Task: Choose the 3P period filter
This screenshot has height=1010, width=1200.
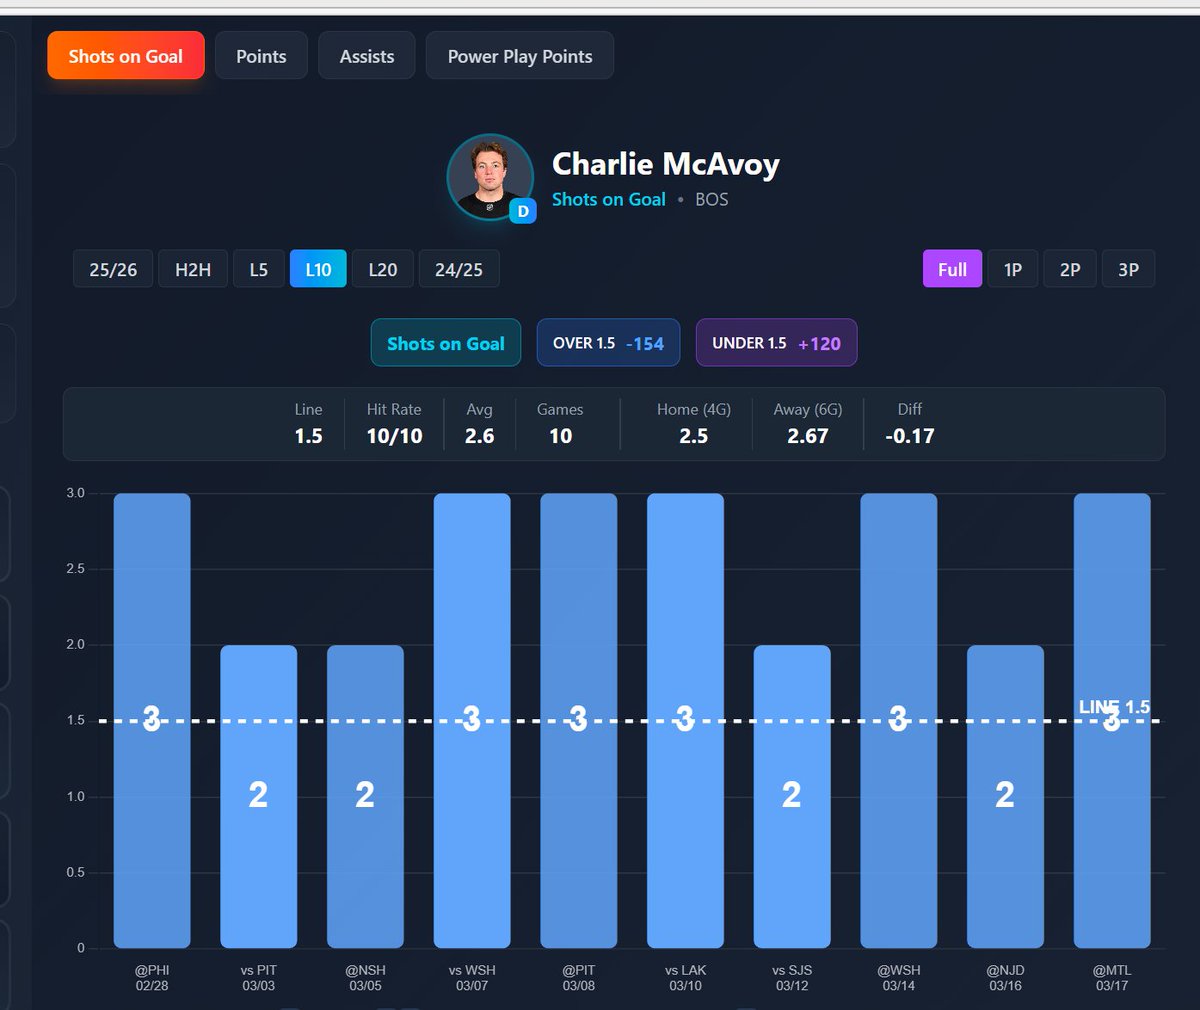Action: tap(1128, 268)
